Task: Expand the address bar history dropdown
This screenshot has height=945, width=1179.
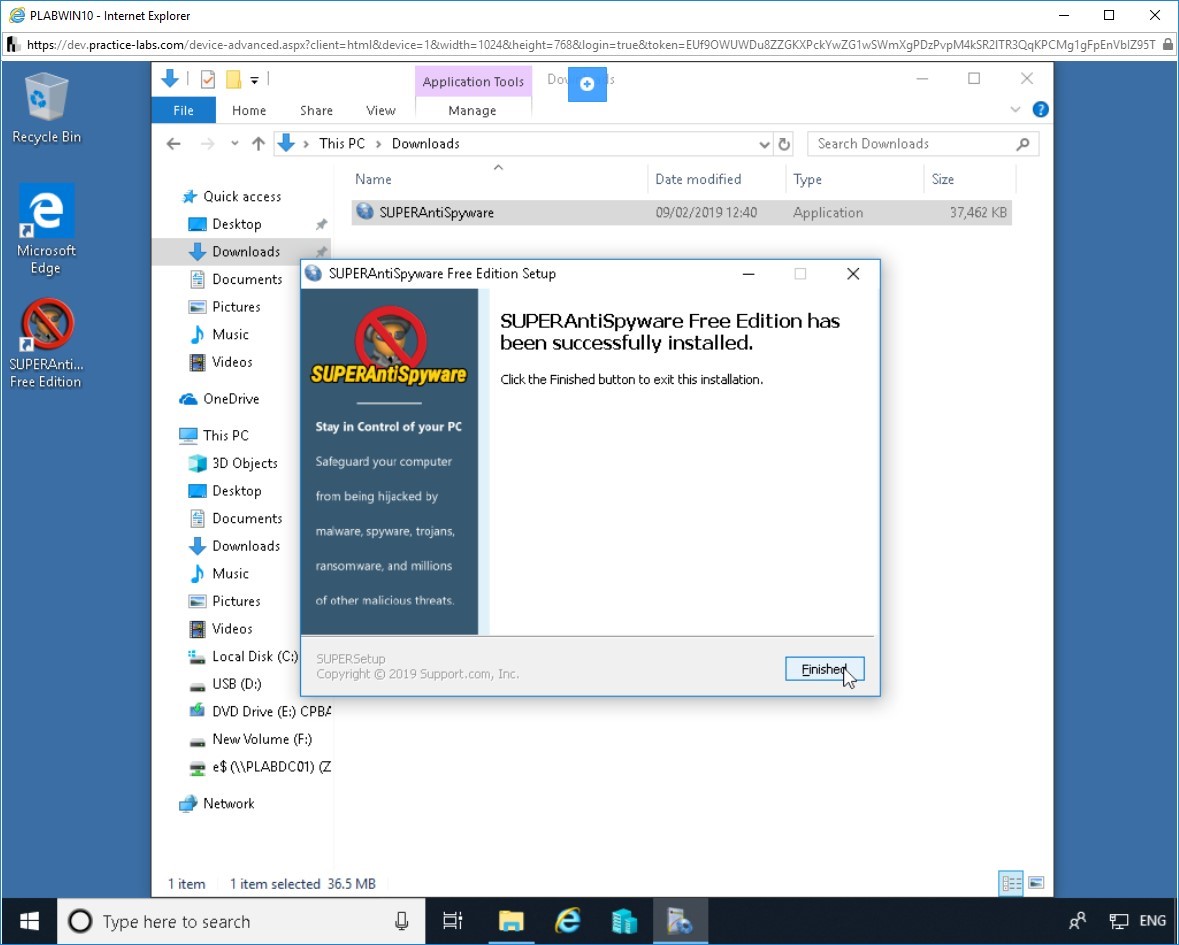Action: [764, 144]
